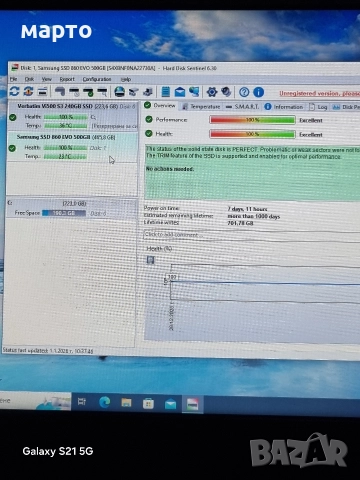Viewport: 360px width, 480px height.
Task: Click the '7 days, 11 hours' power-on value
Action: [x=247, y=209]
